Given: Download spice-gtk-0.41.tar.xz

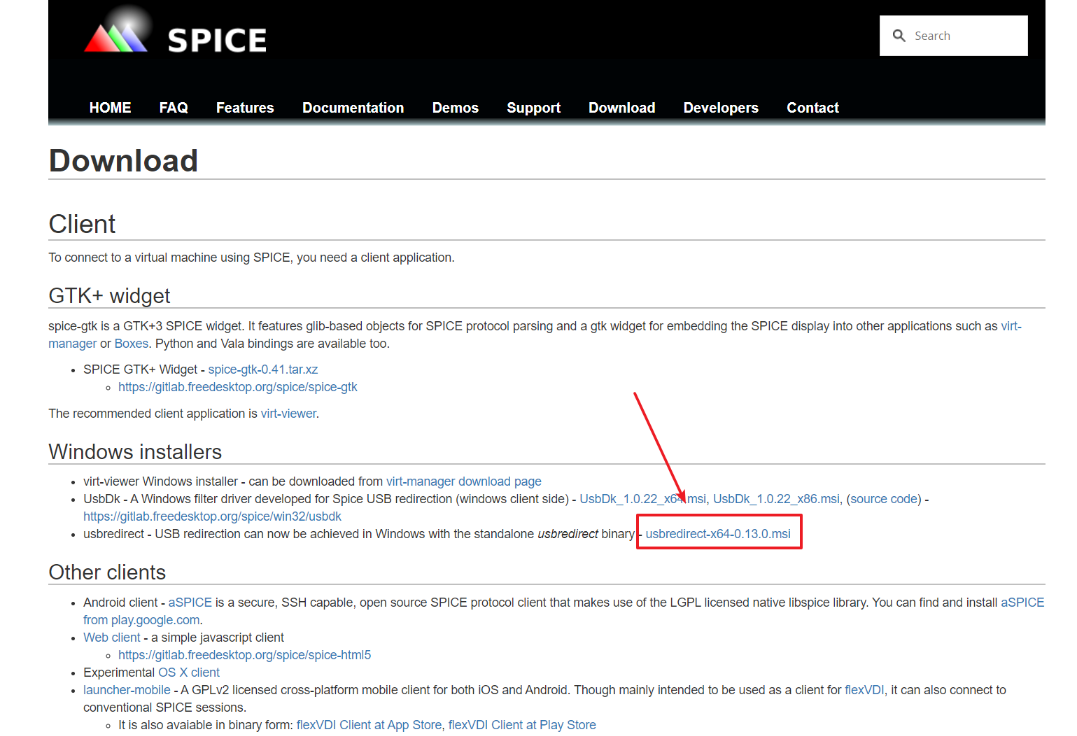Looking at the screenshot, I should pyautogui.click(x=263, y=369).
